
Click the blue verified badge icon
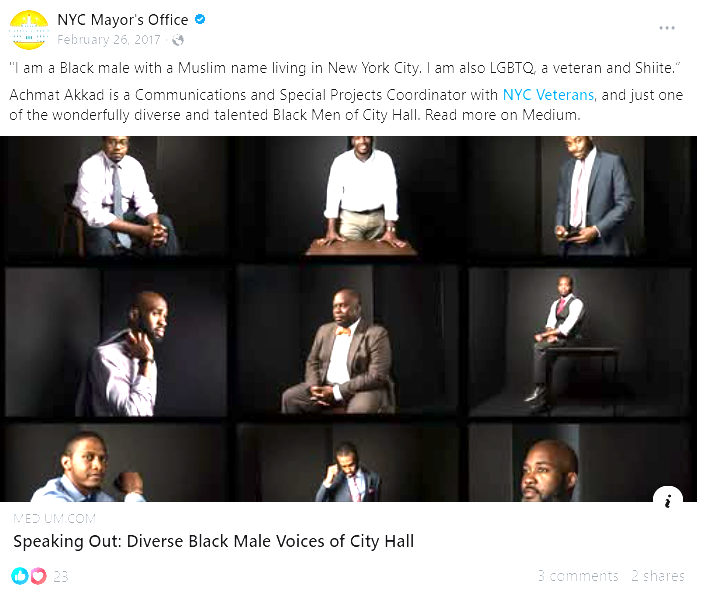(200, 19)
